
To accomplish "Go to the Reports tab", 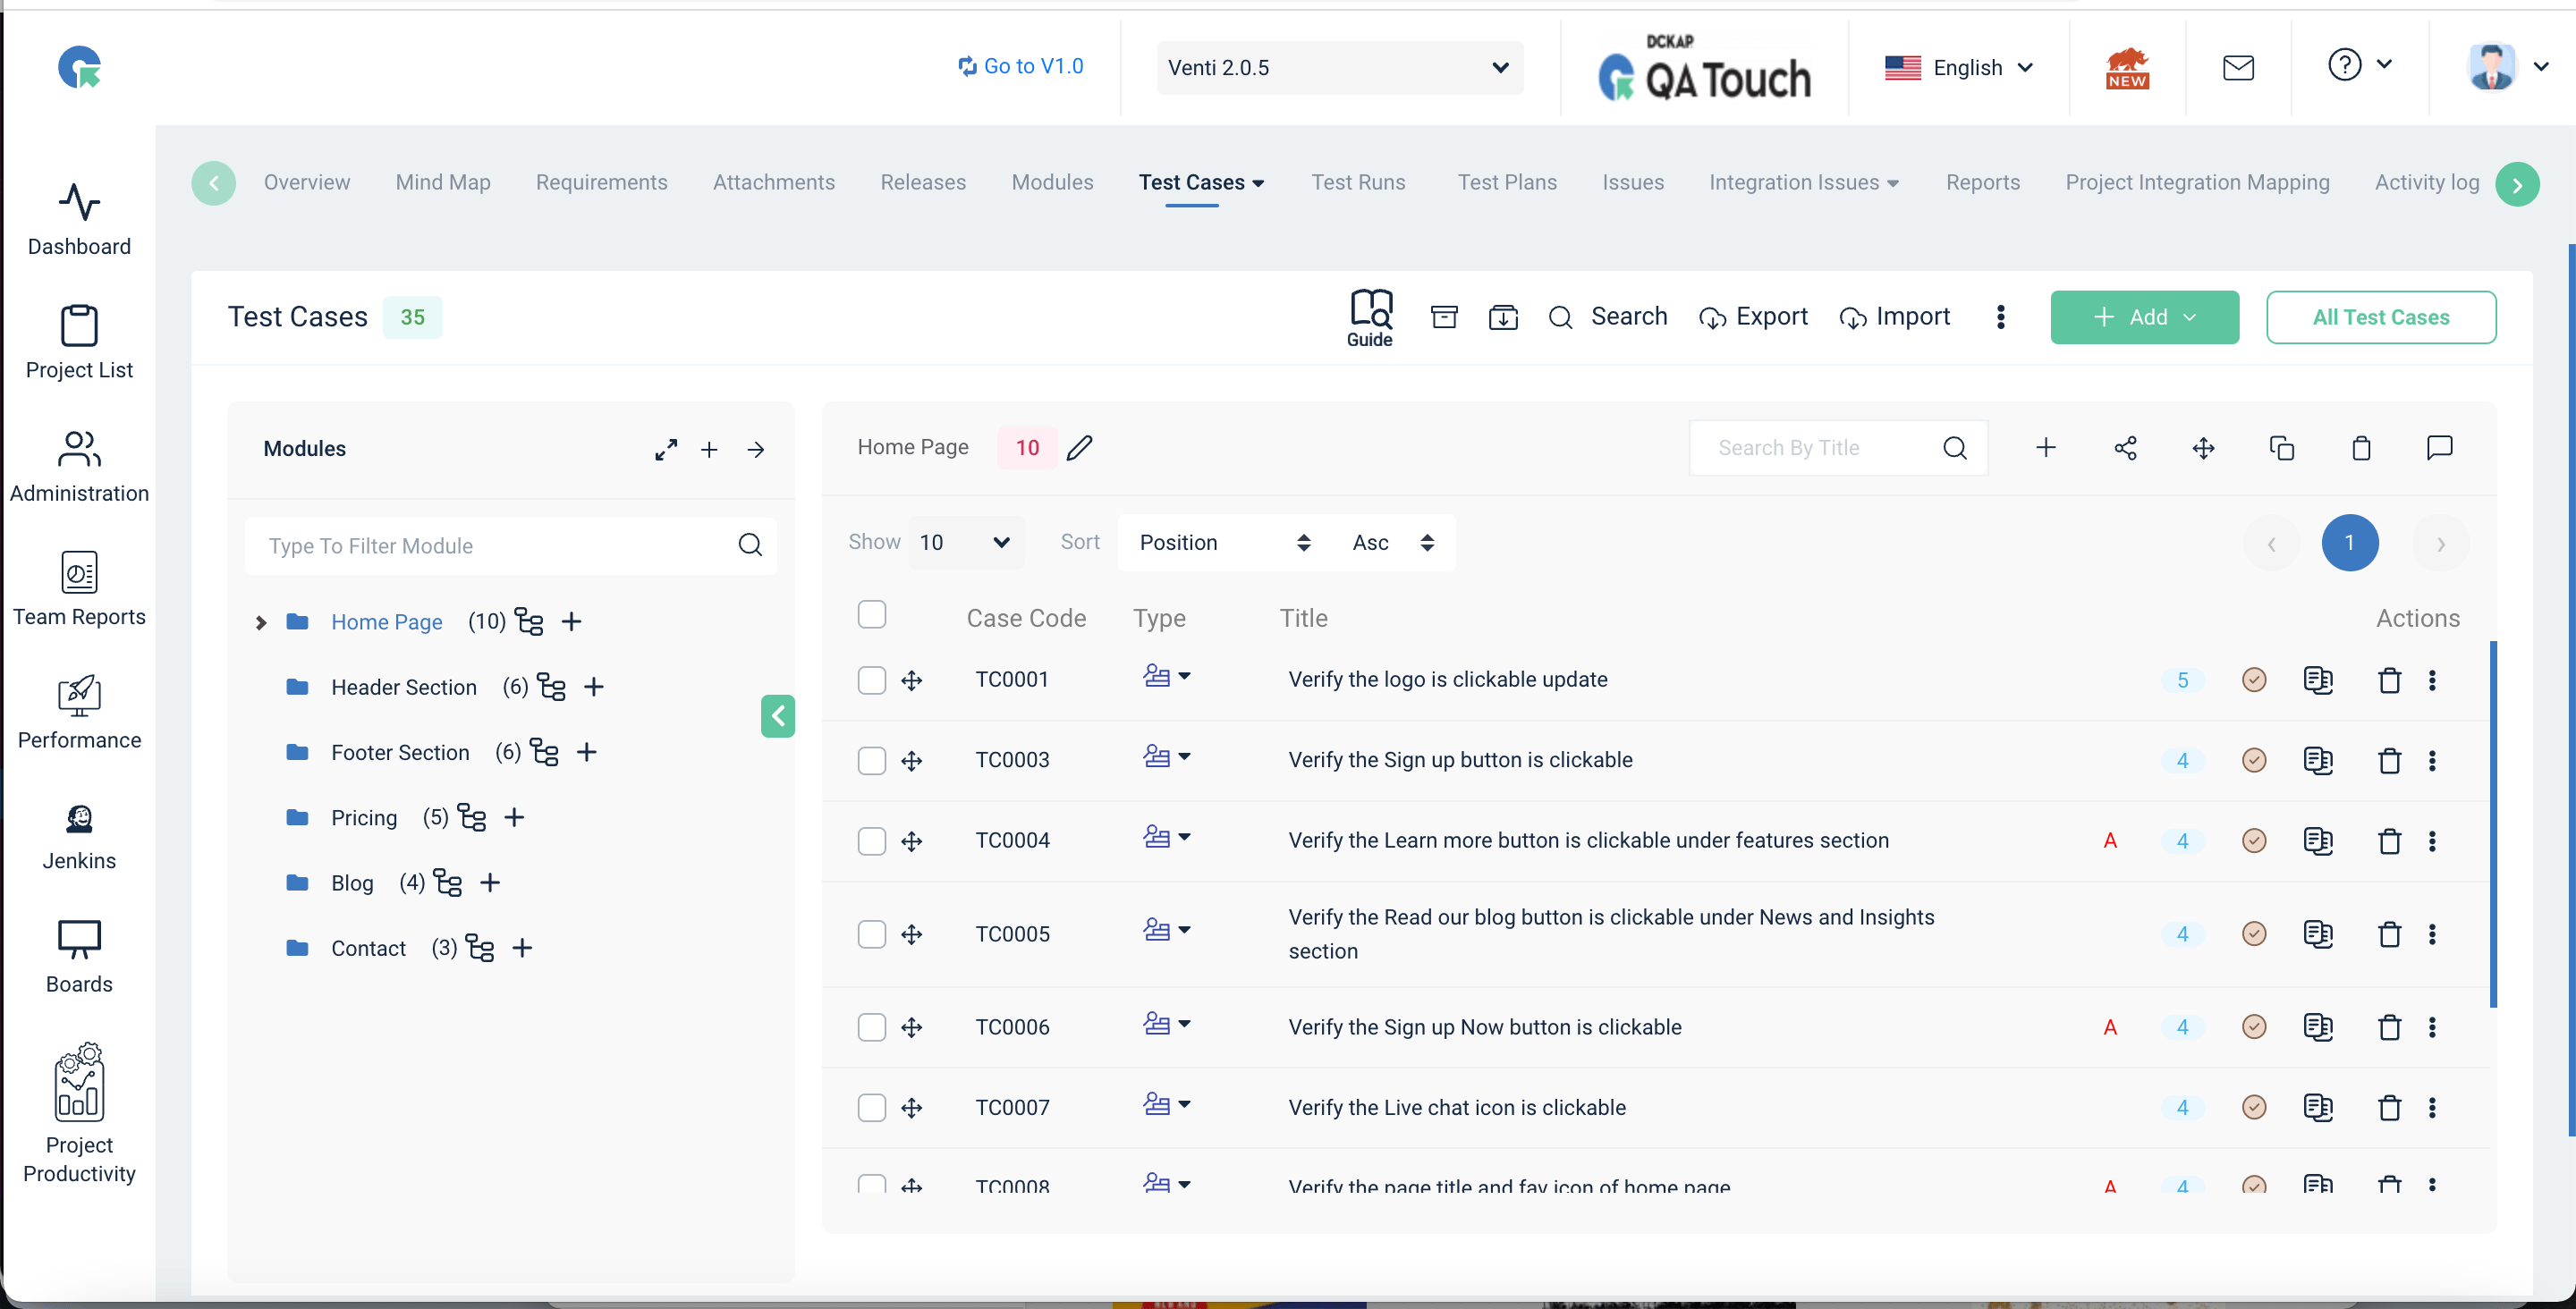I will [x=1982, y=182].
